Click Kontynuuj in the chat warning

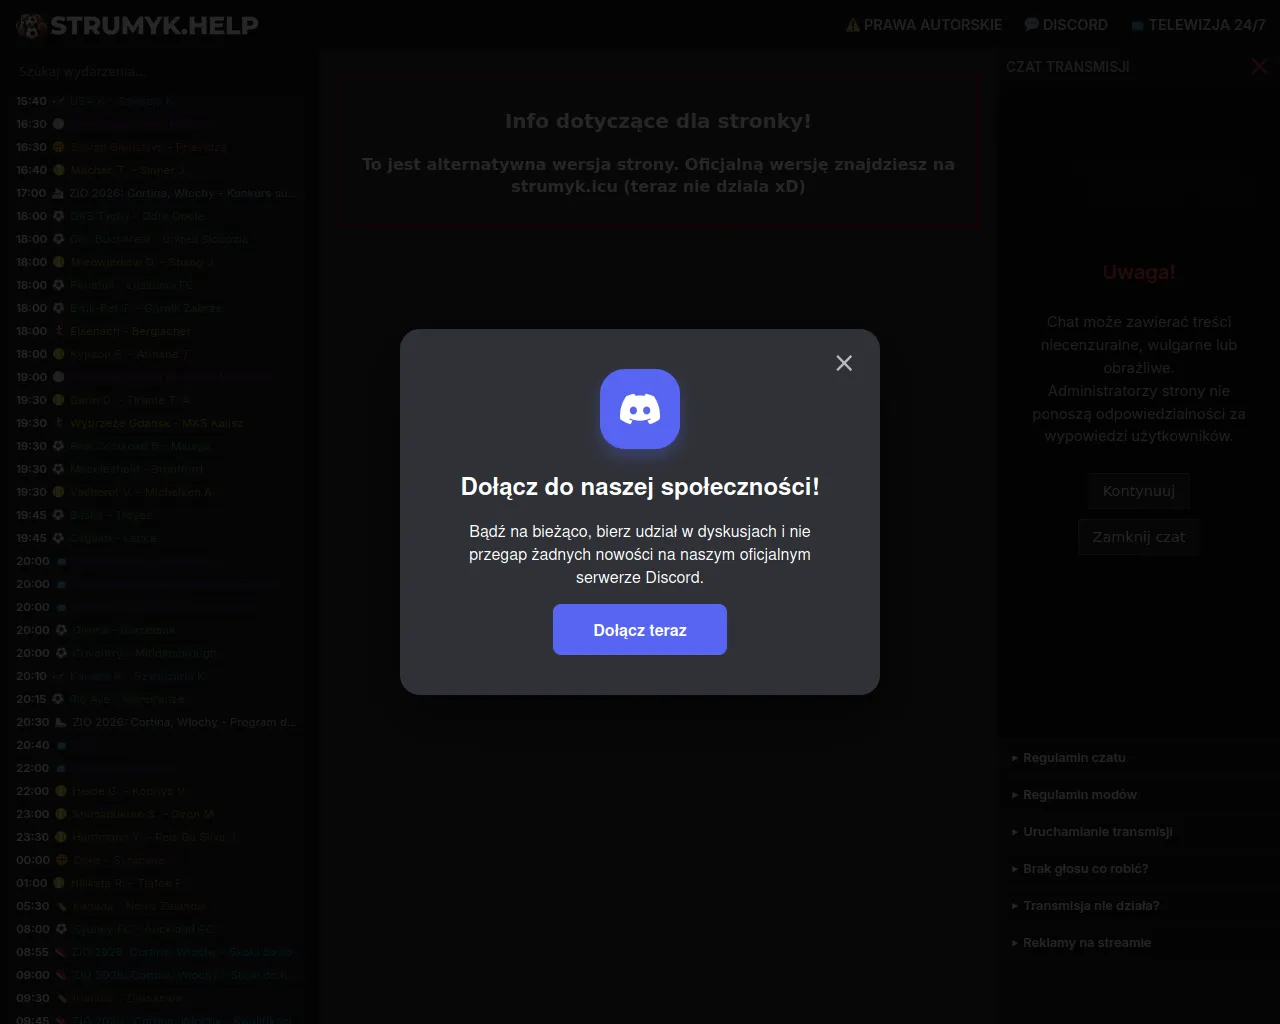pyautogui.click(x=1139, y=491)
